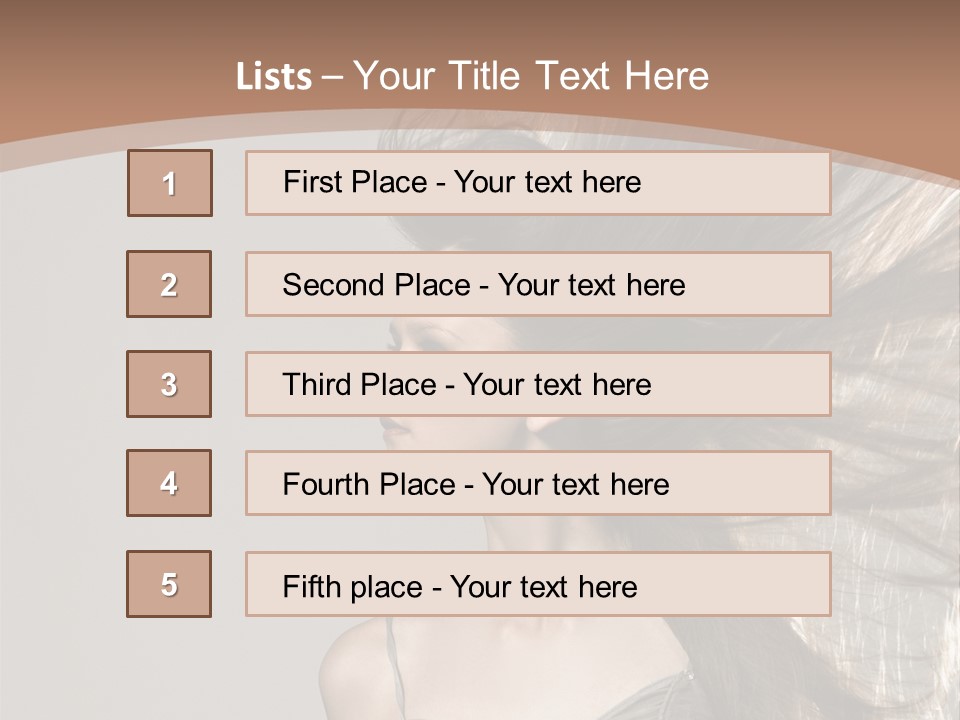Image resolution: width=960 pixels, height=720 pixels.
Task: Click the number 3 box
Action: (x=169, y=384)
